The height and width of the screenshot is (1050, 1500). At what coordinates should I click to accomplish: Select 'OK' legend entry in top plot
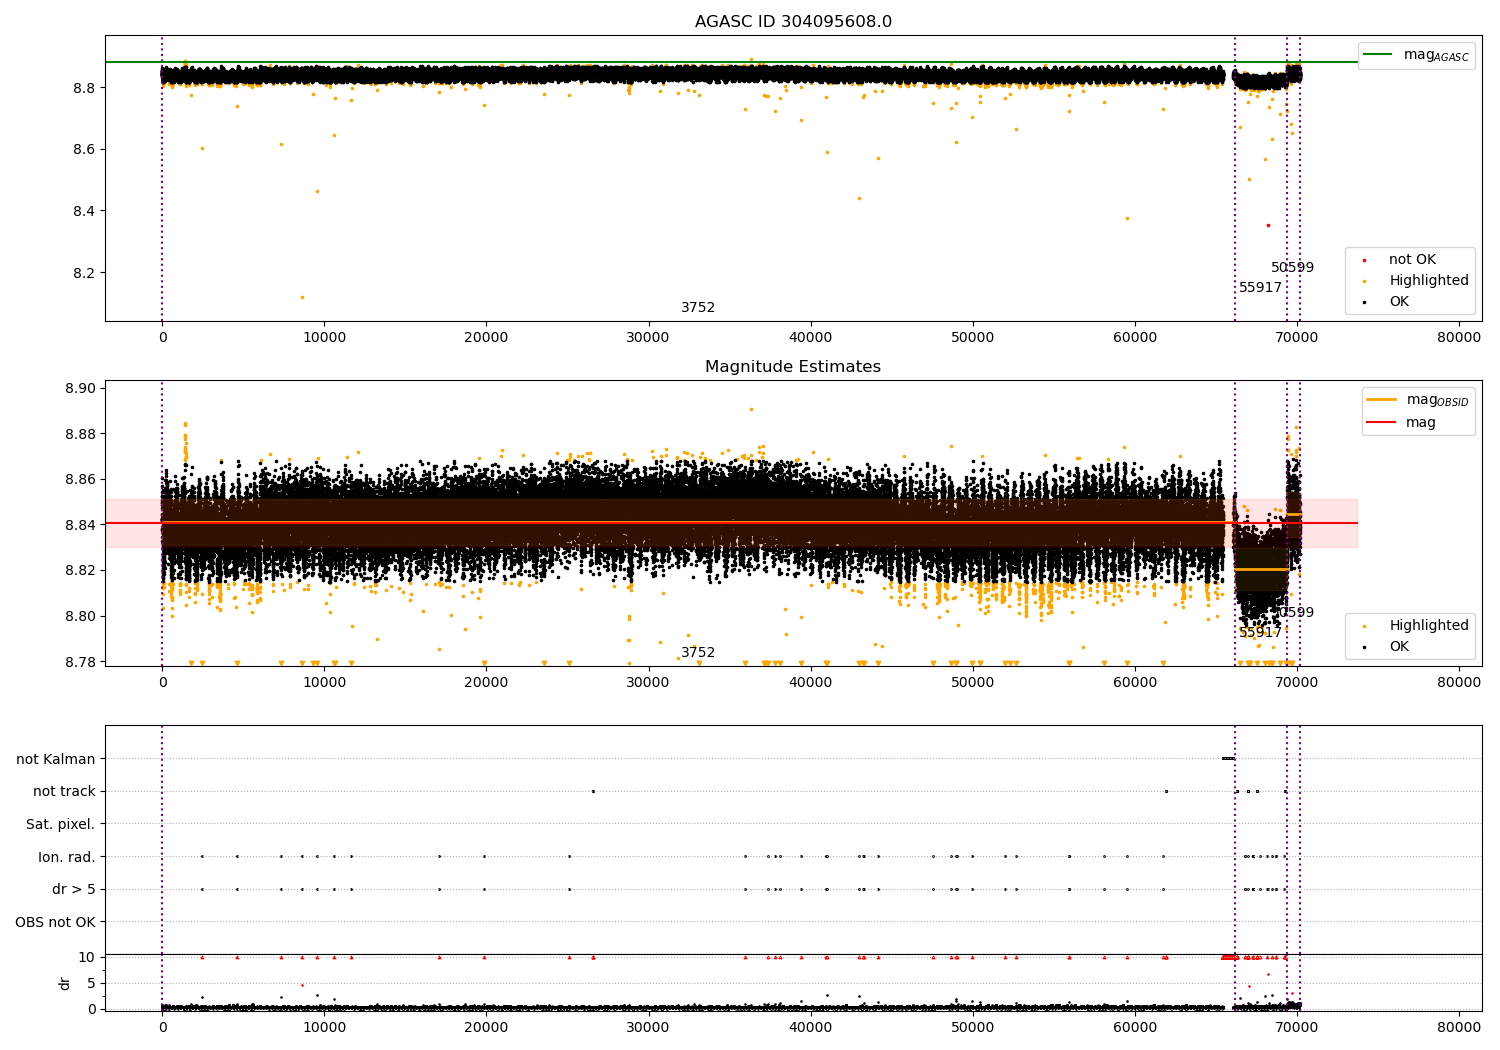click(x=1398, y=302)
